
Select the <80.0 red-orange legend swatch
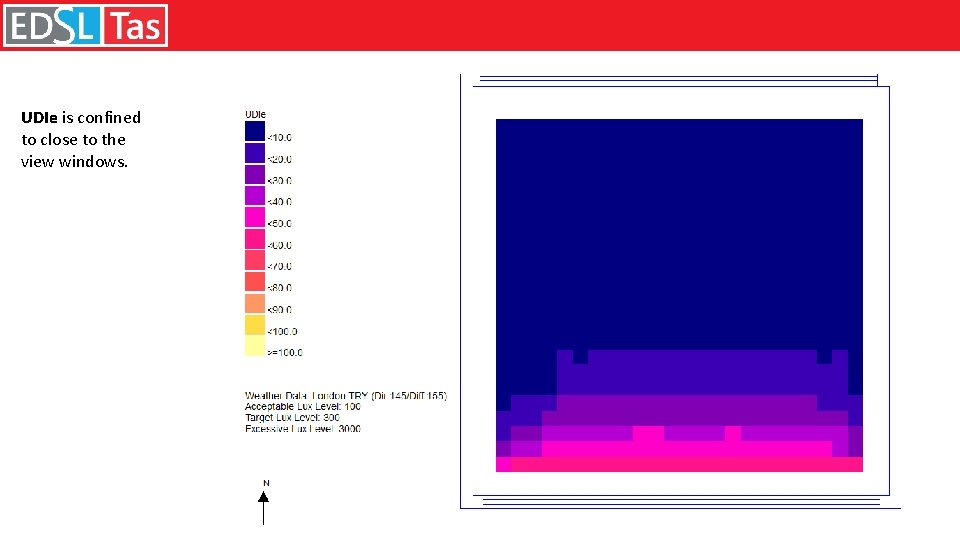point(255,281)
